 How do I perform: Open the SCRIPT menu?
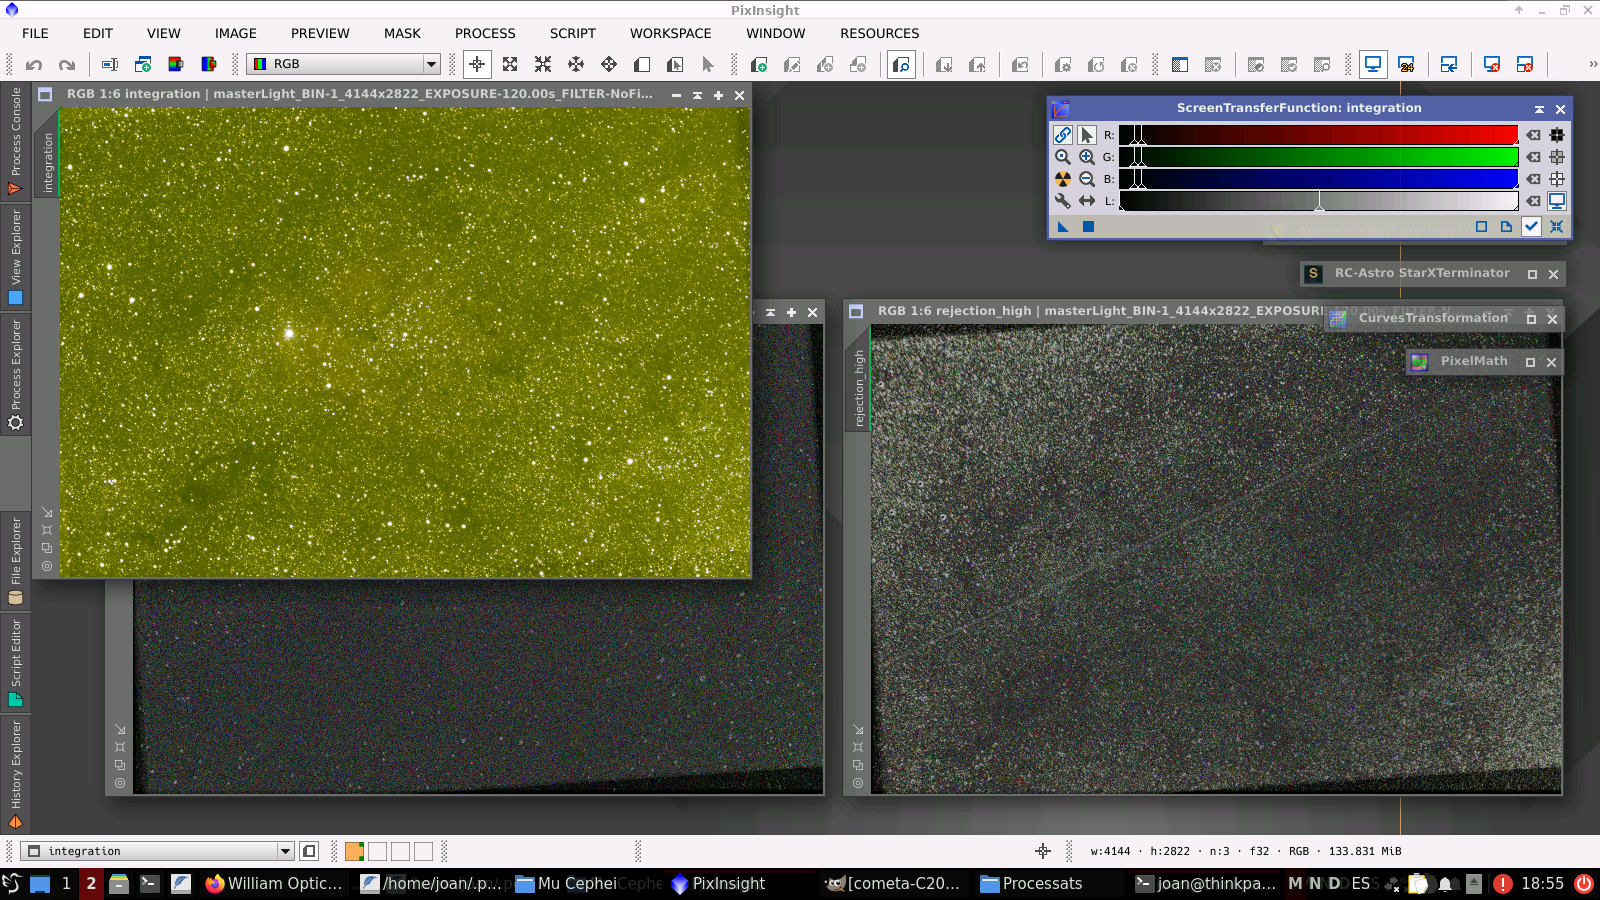[572, 33]
